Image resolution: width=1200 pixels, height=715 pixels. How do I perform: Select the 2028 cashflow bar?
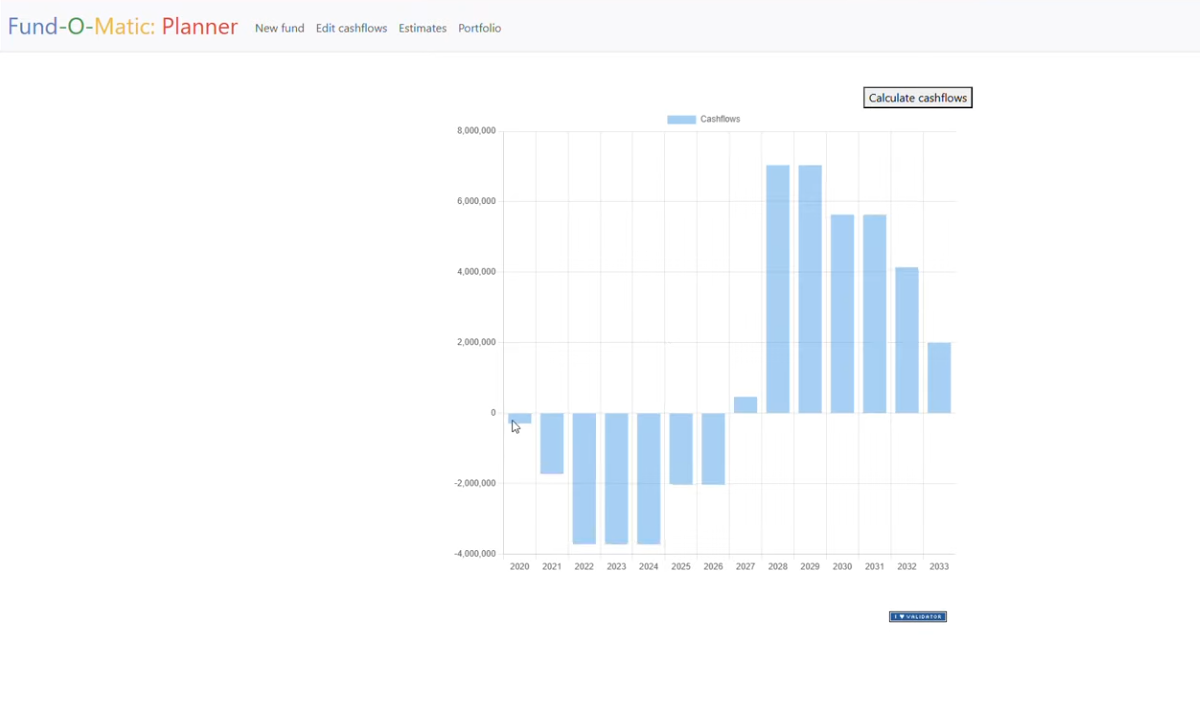pos(778,289)
